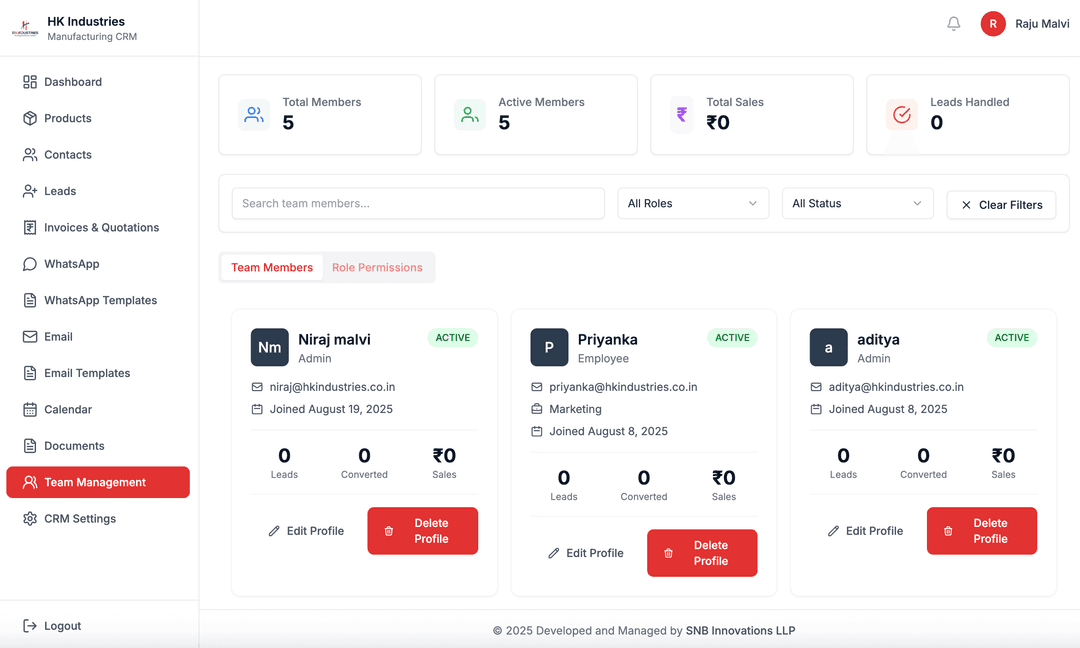Click the ACTIVE badge on Niraj malvi card
1080x648 pixels.
point(453,337)
